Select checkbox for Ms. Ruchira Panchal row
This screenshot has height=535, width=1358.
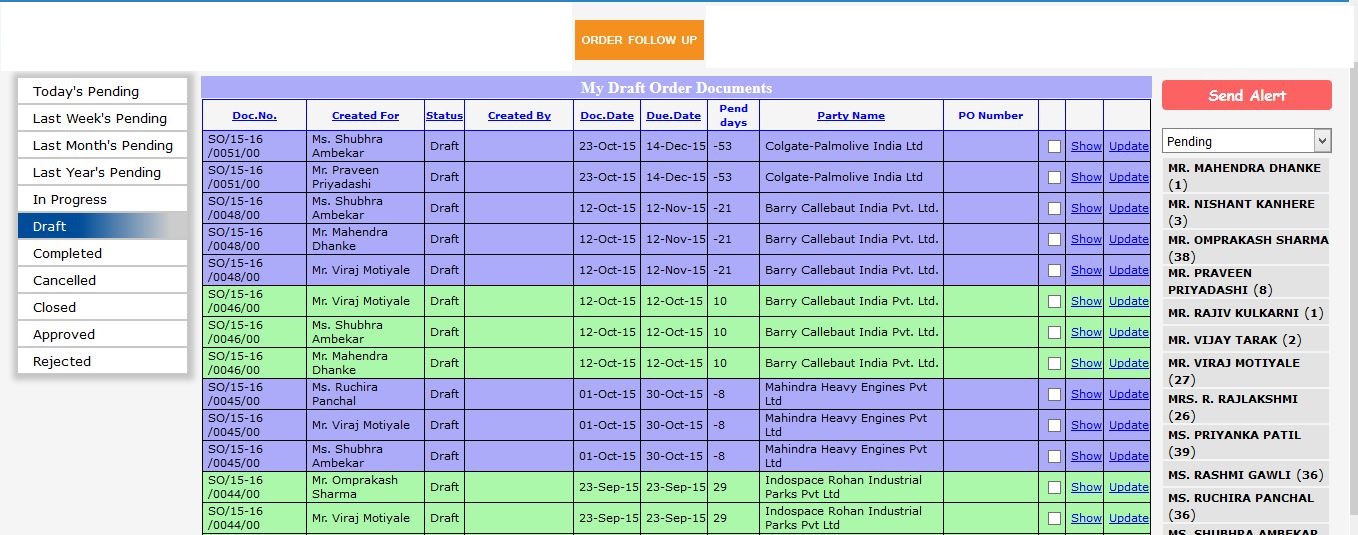pyautogui.click(x=1053, y=394)
